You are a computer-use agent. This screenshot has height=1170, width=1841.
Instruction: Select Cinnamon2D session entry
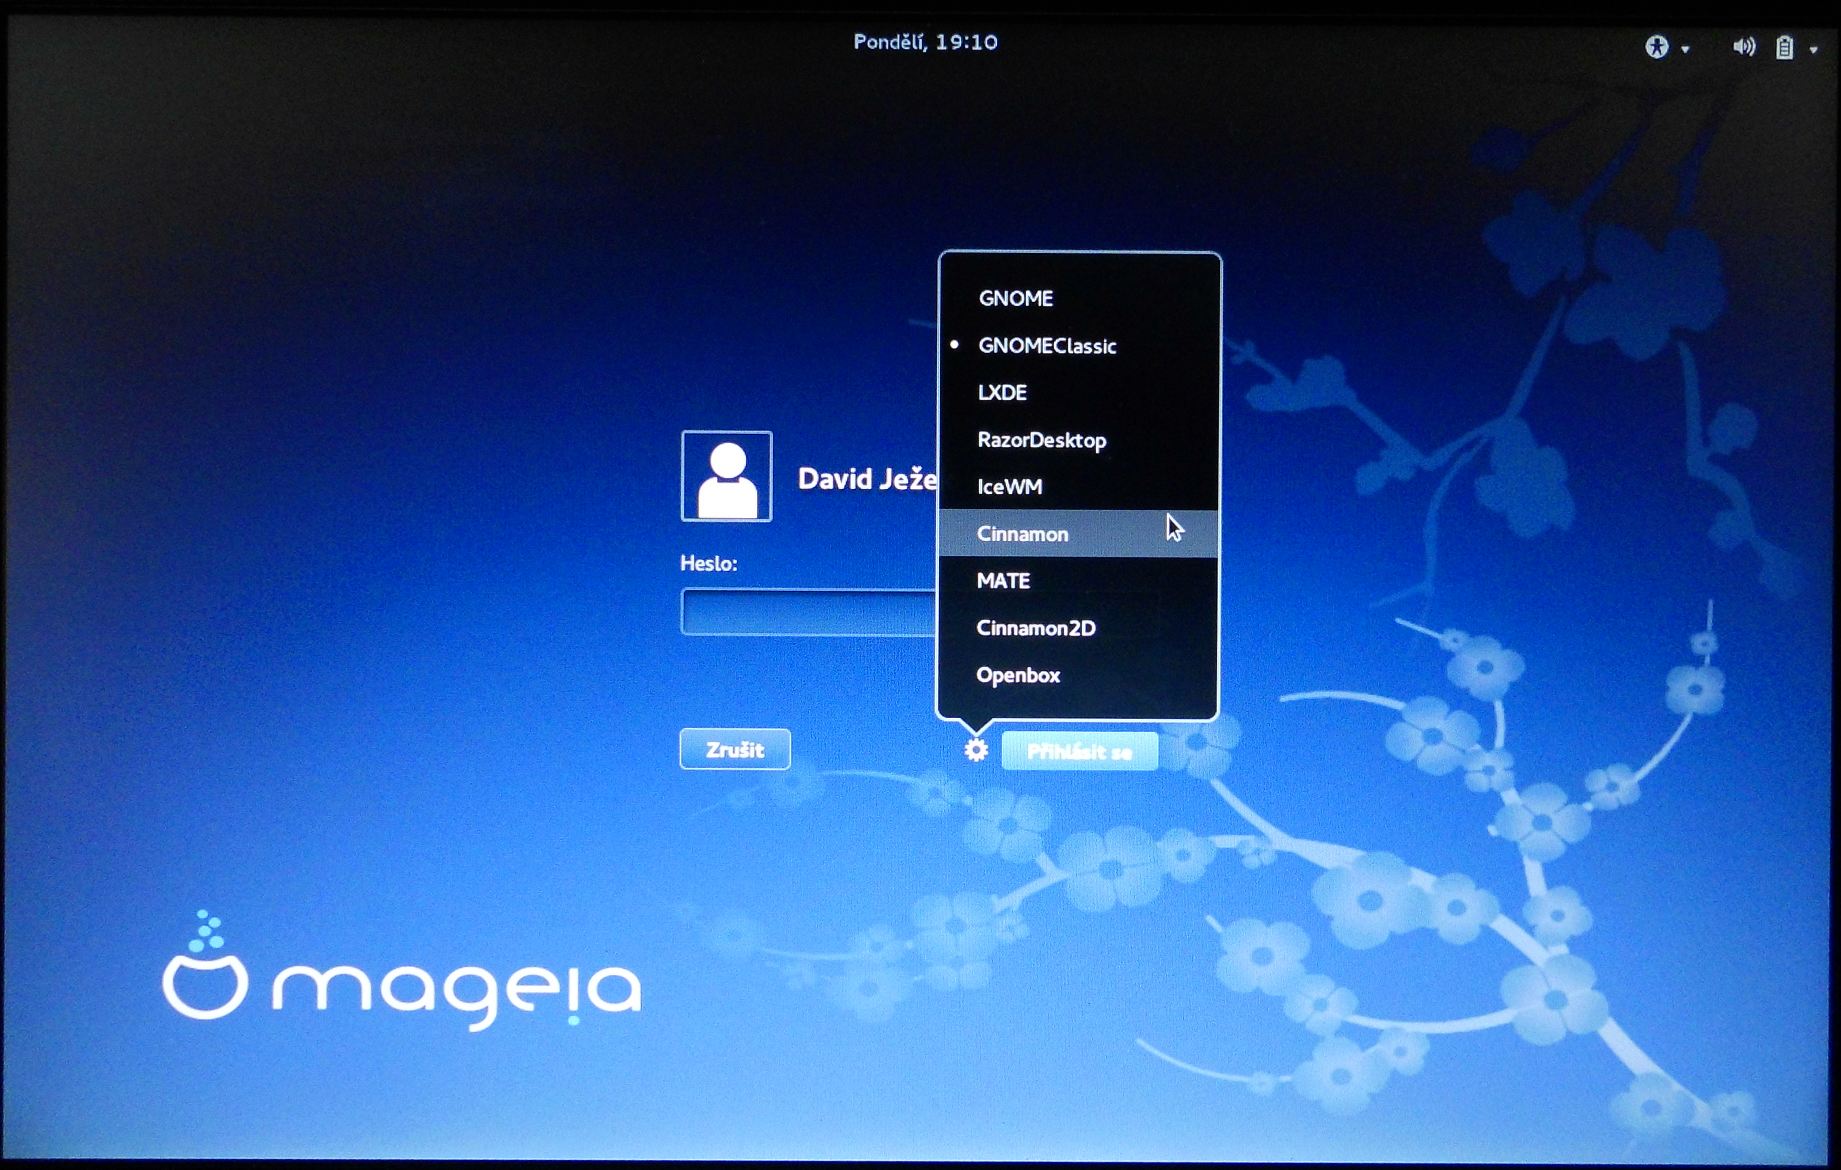click(1079, 628)
